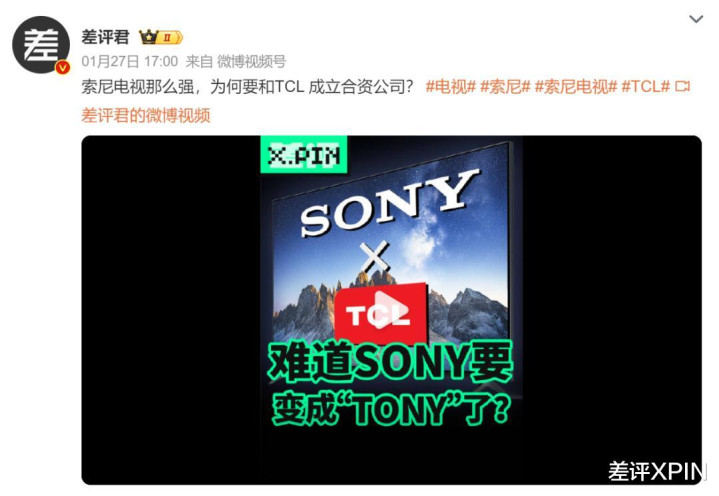This screenshot has width=719, height=496.
Task: Open the 差评君 profile avatar
Action: [41, 45]
